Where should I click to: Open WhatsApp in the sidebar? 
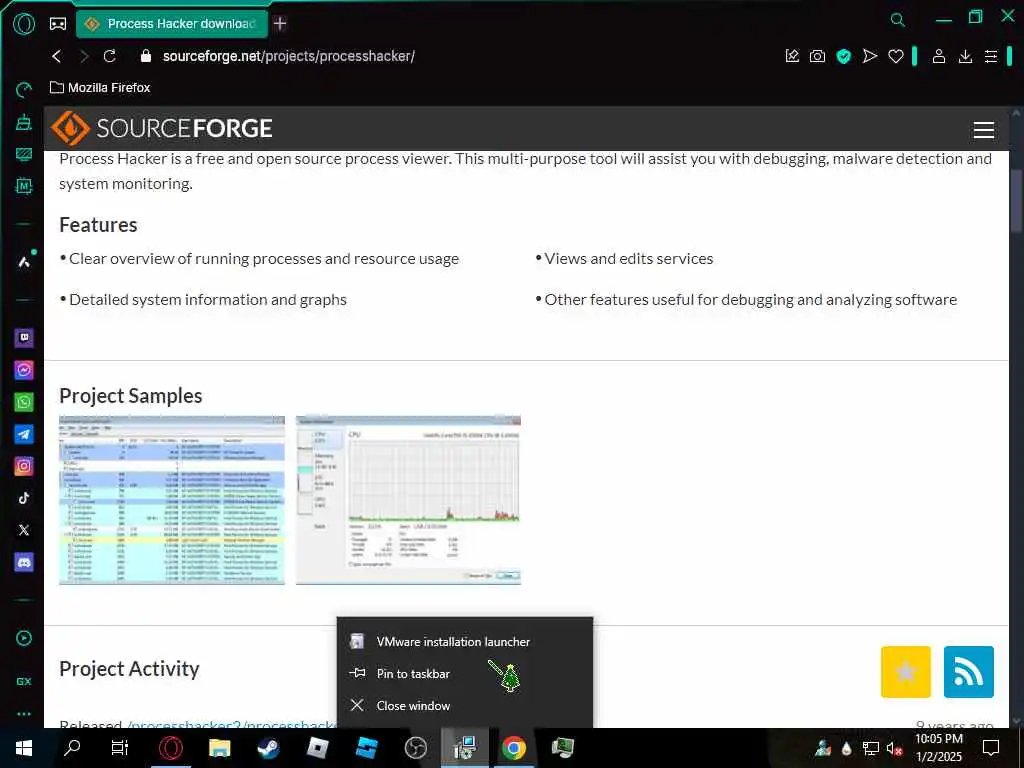pos(24,402)
